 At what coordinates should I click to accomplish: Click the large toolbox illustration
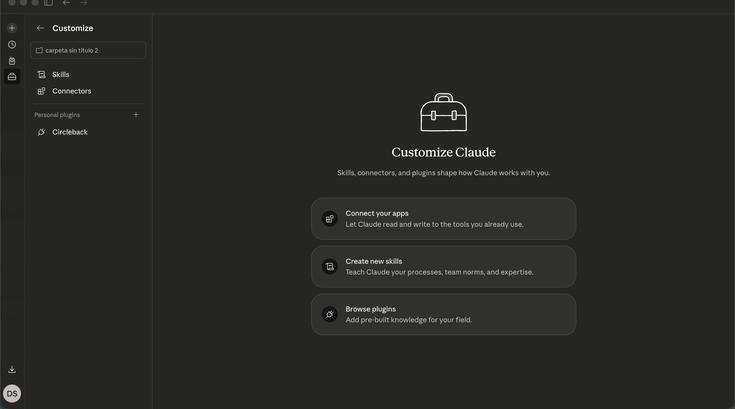443,112
